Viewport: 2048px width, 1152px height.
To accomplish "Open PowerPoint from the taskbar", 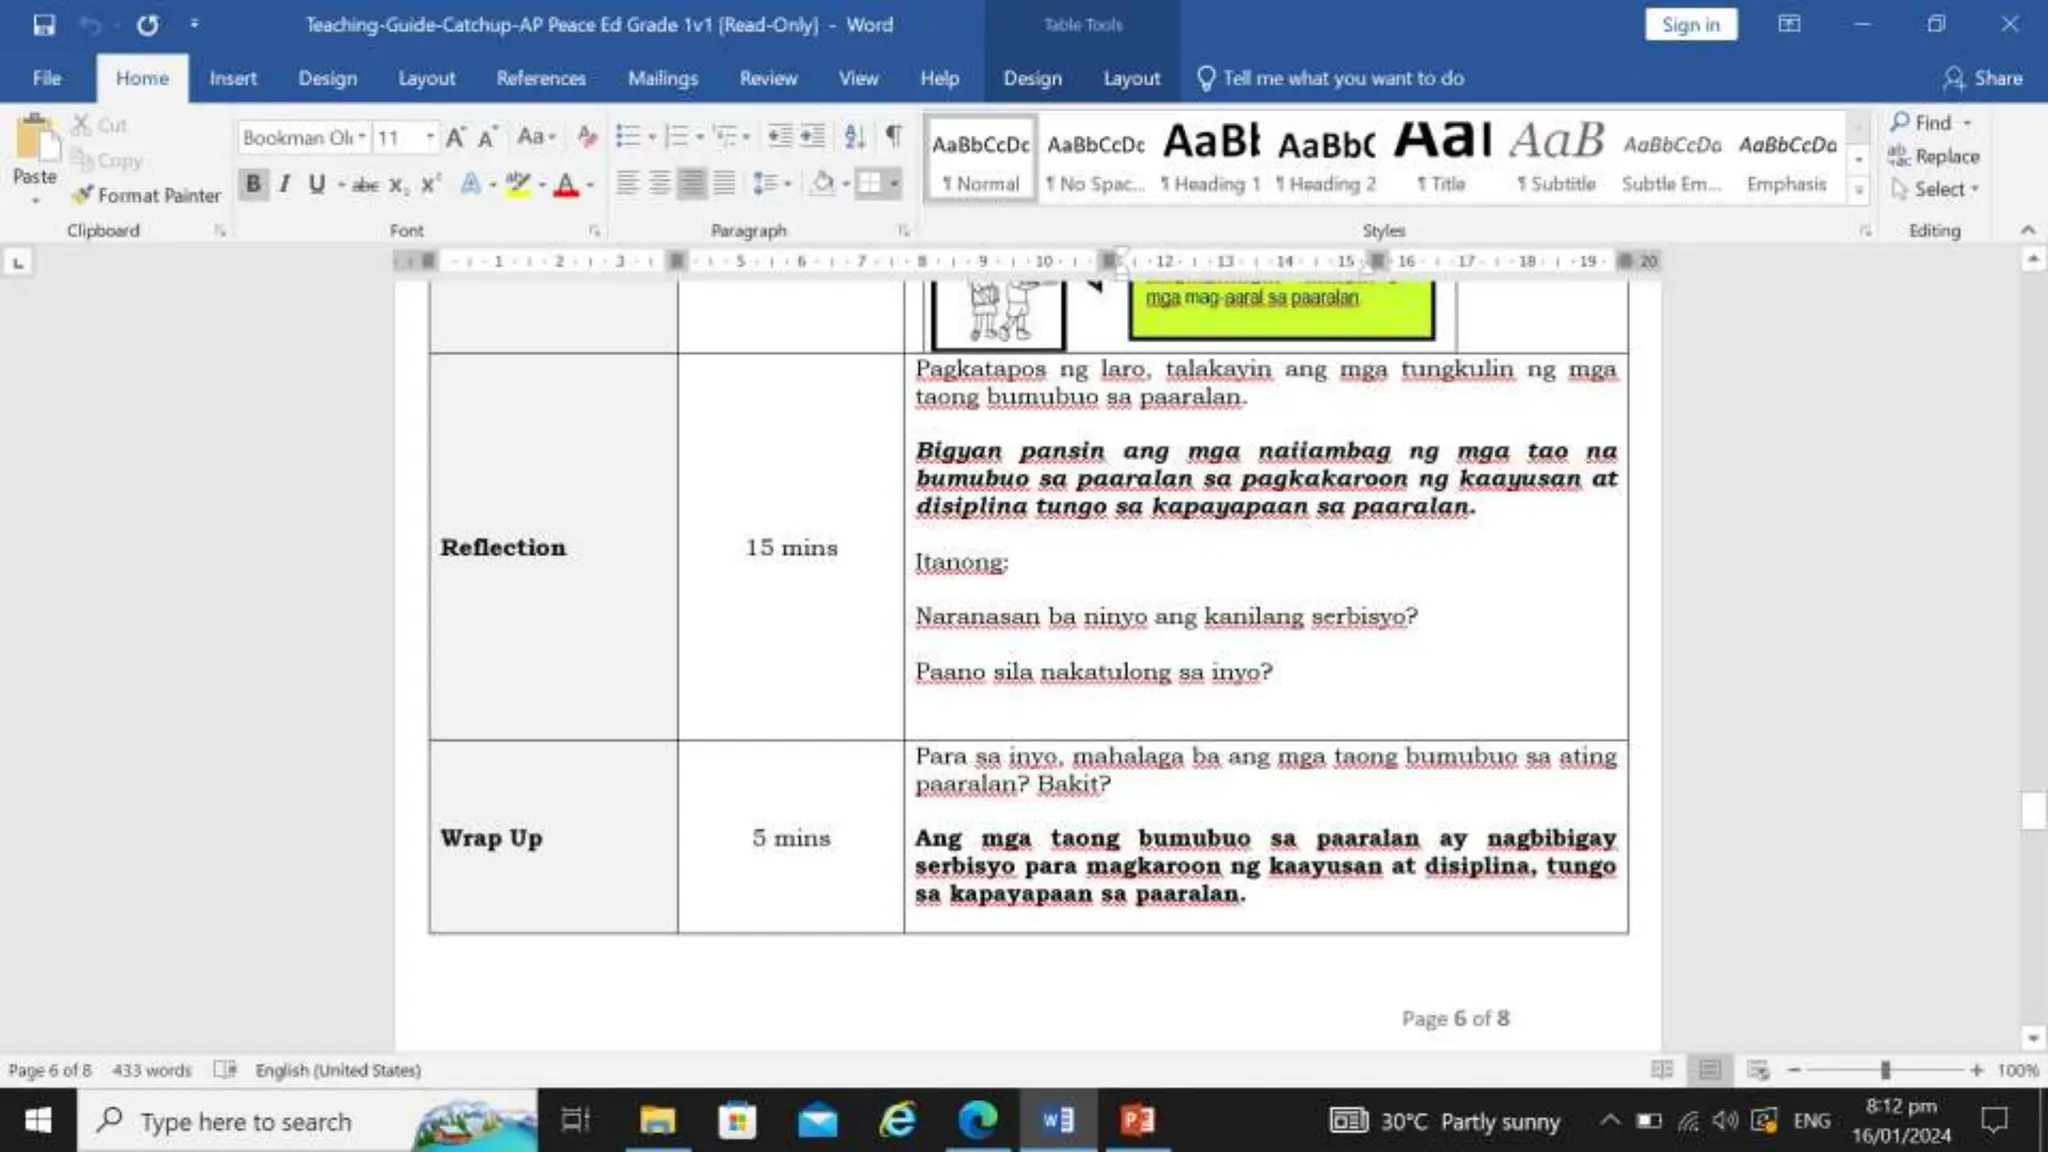I will 1137,1120.
